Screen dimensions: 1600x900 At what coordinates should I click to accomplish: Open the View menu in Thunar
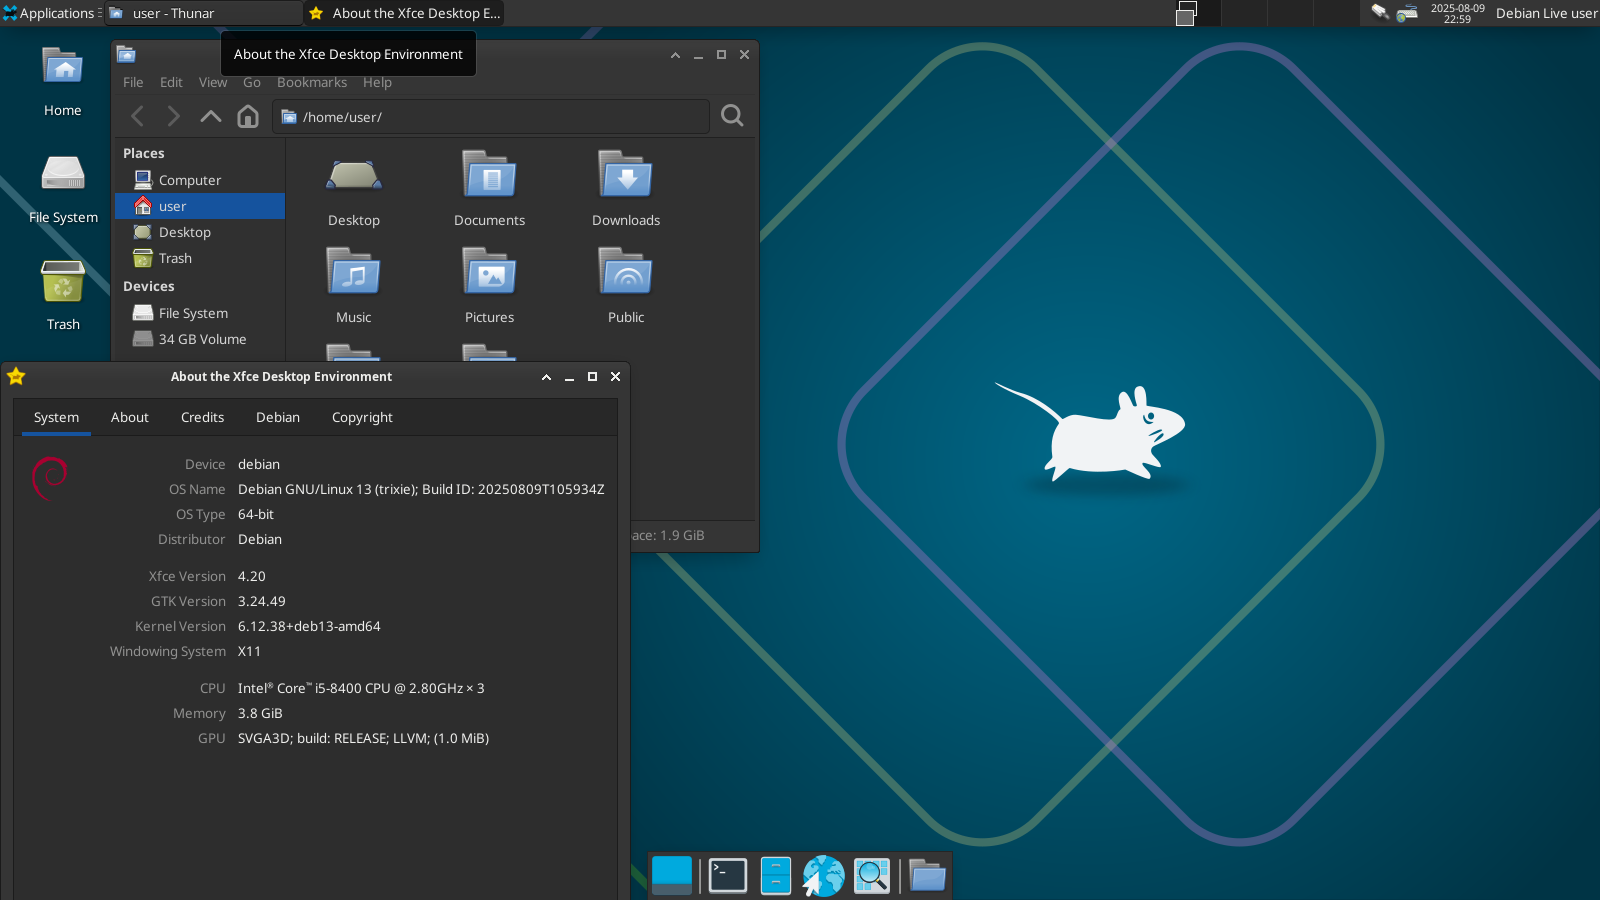click(212, 82)
